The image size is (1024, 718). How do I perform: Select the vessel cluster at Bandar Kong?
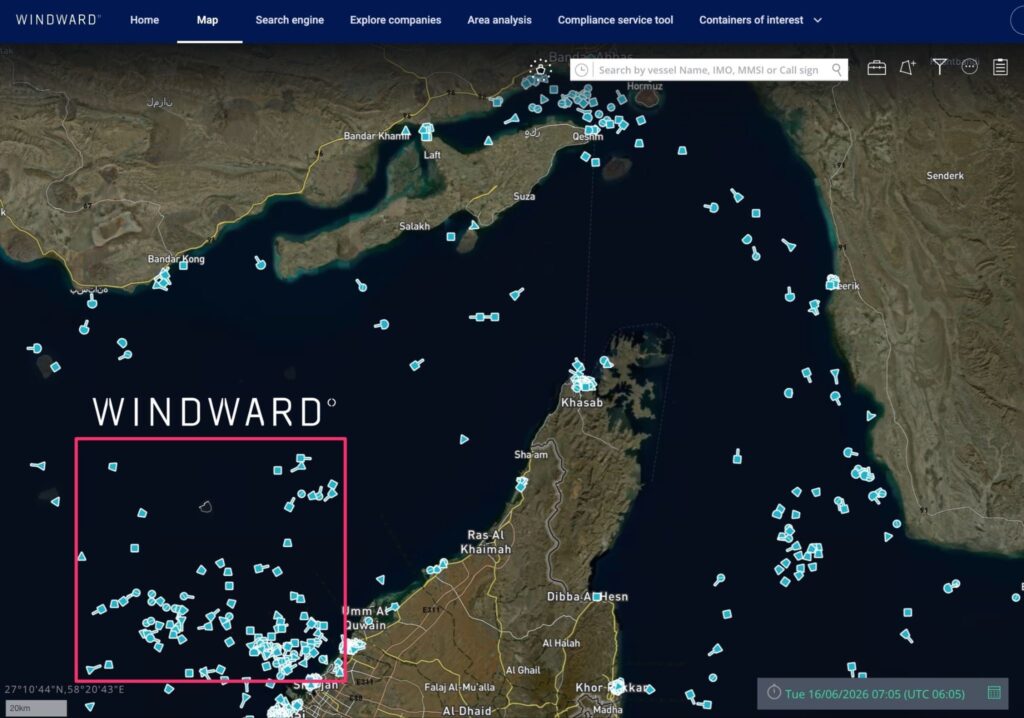coord(162,280)
